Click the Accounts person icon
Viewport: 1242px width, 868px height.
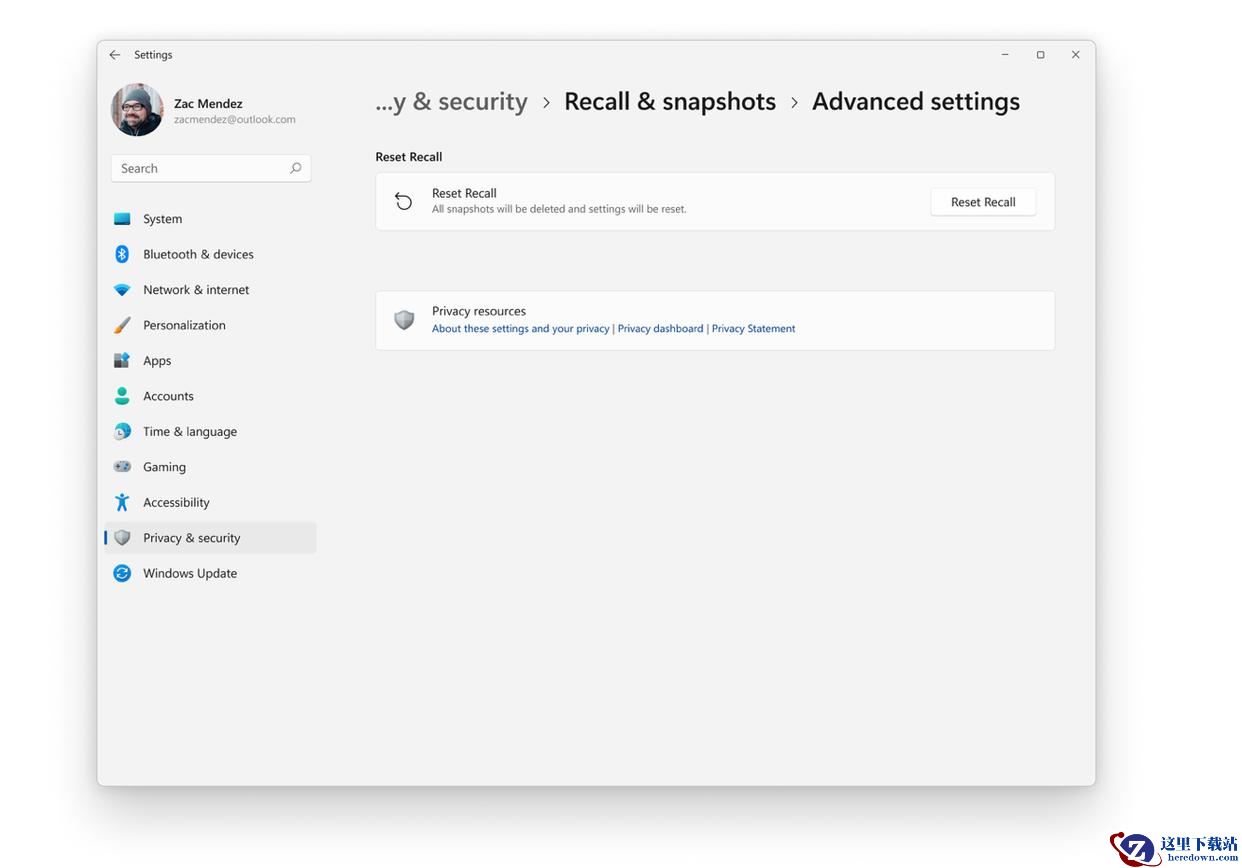tap(122, 396)
